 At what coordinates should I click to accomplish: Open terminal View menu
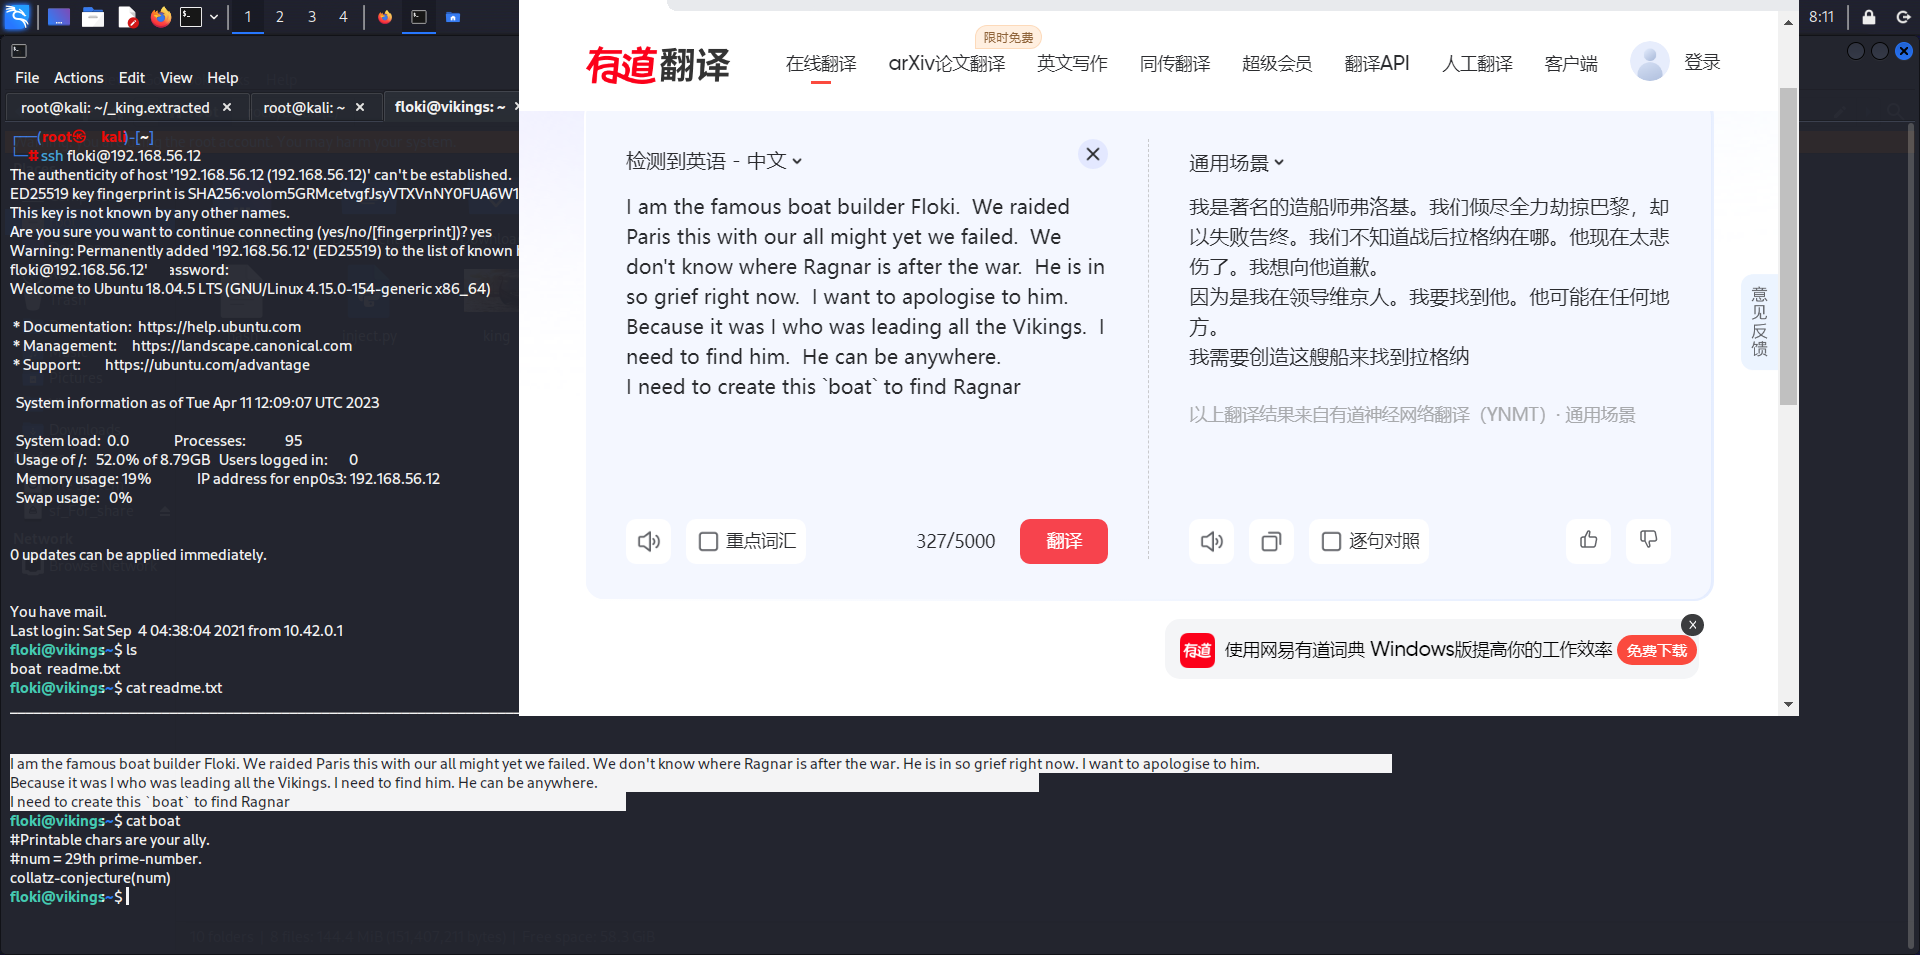[176, 78]
